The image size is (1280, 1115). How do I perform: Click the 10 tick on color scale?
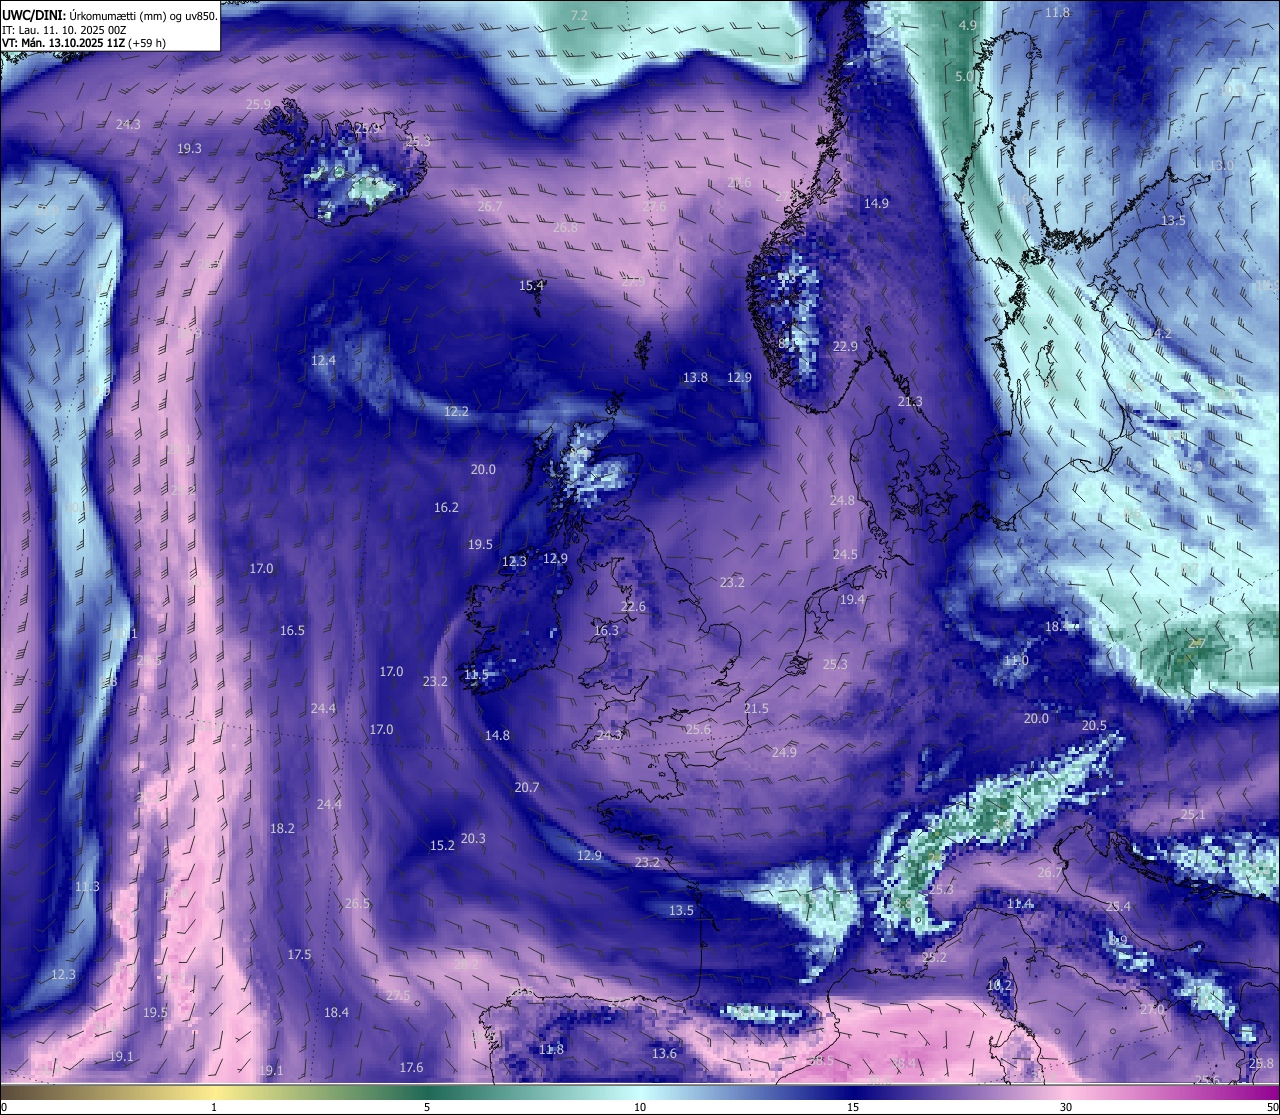pyautogui.click(x=640, y=1107)
